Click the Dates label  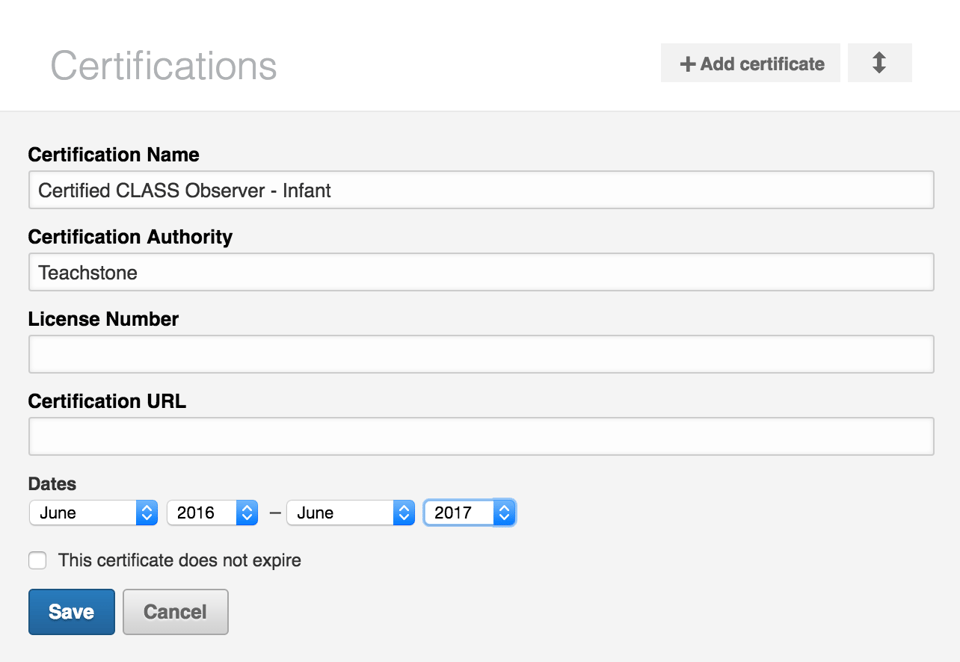pyautogui.click(x=52, y=484)
